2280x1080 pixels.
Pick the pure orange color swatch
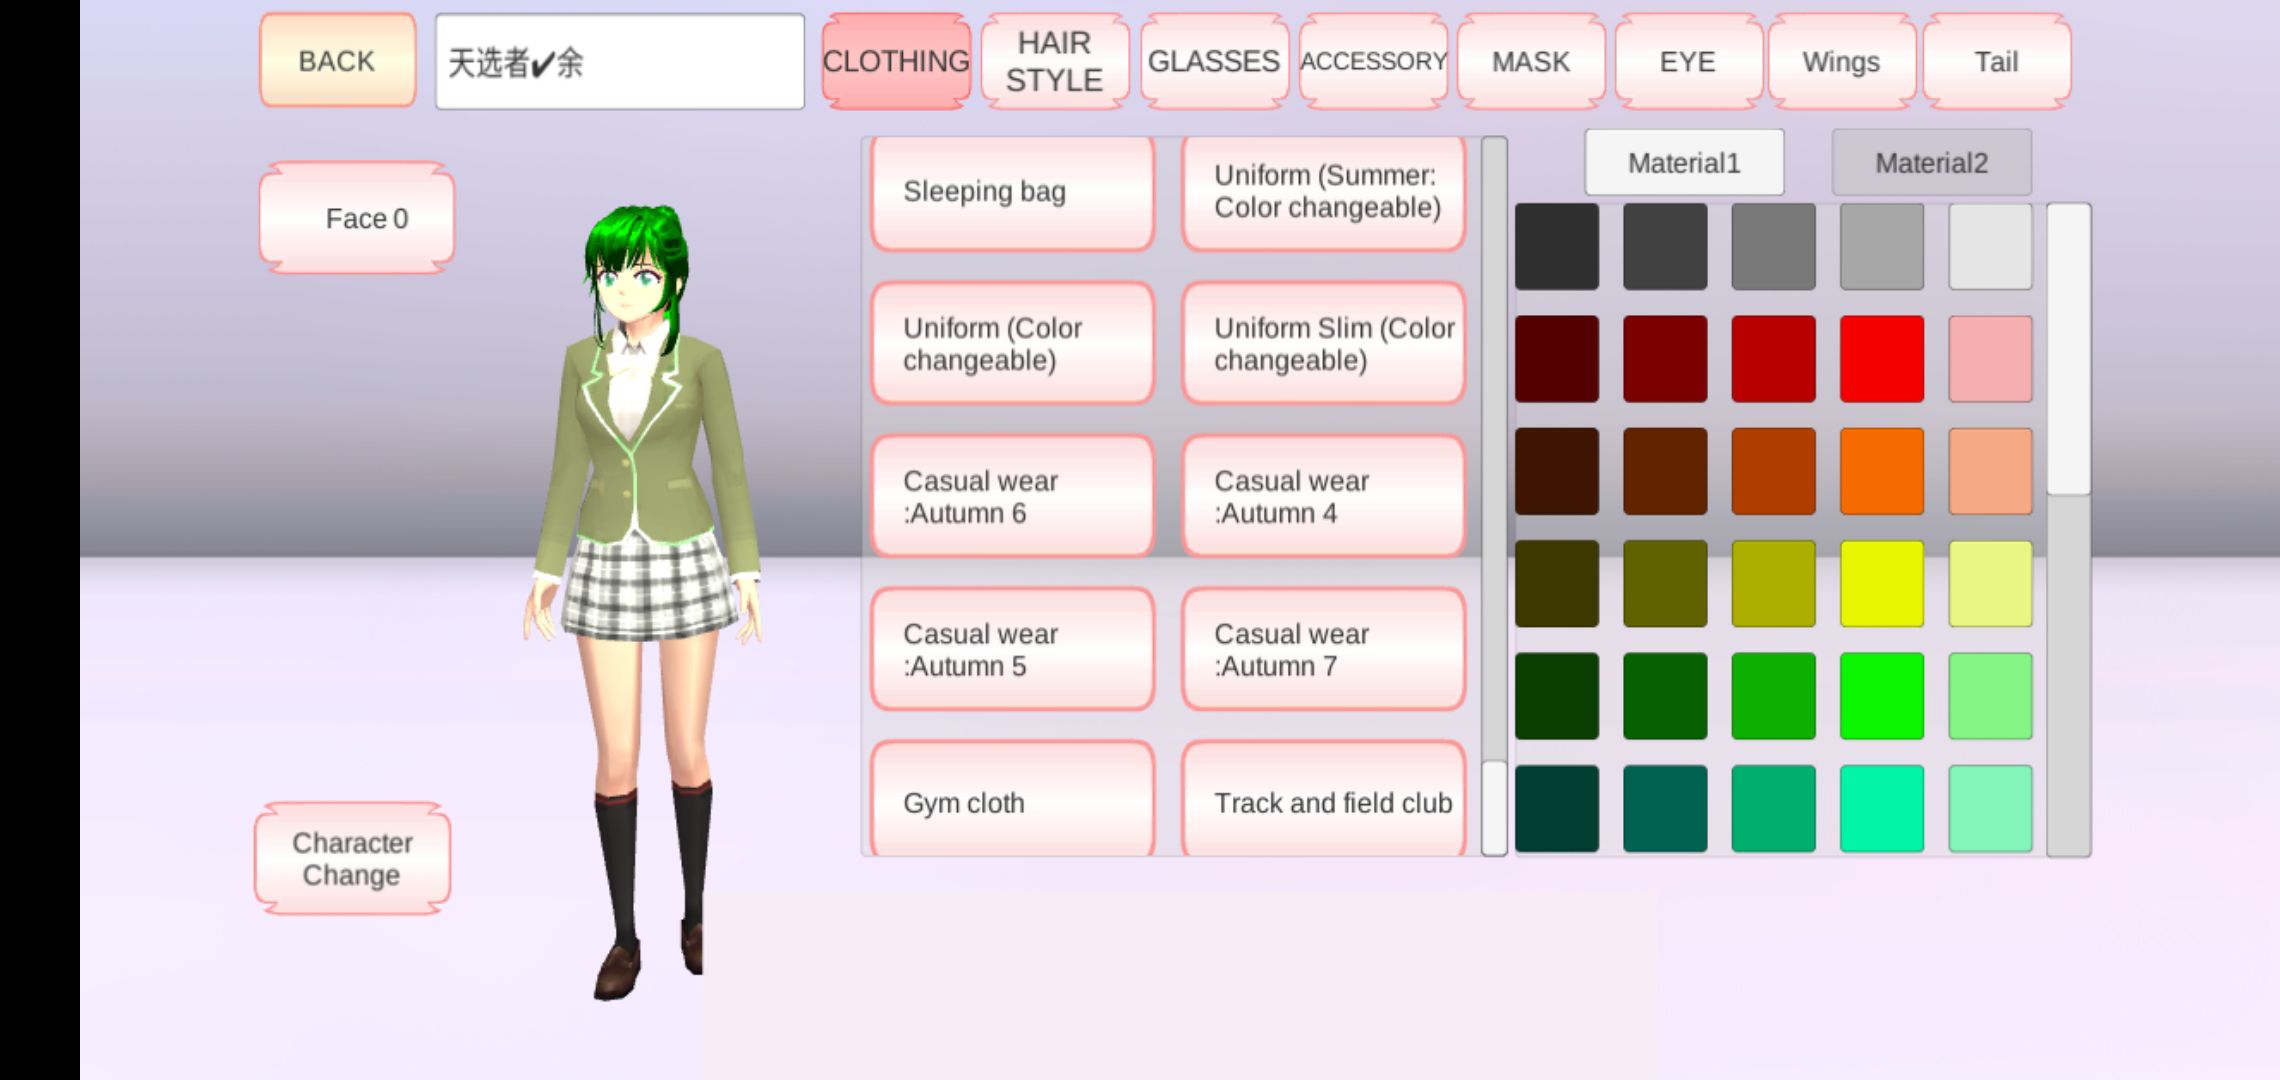coord(1881,471)
